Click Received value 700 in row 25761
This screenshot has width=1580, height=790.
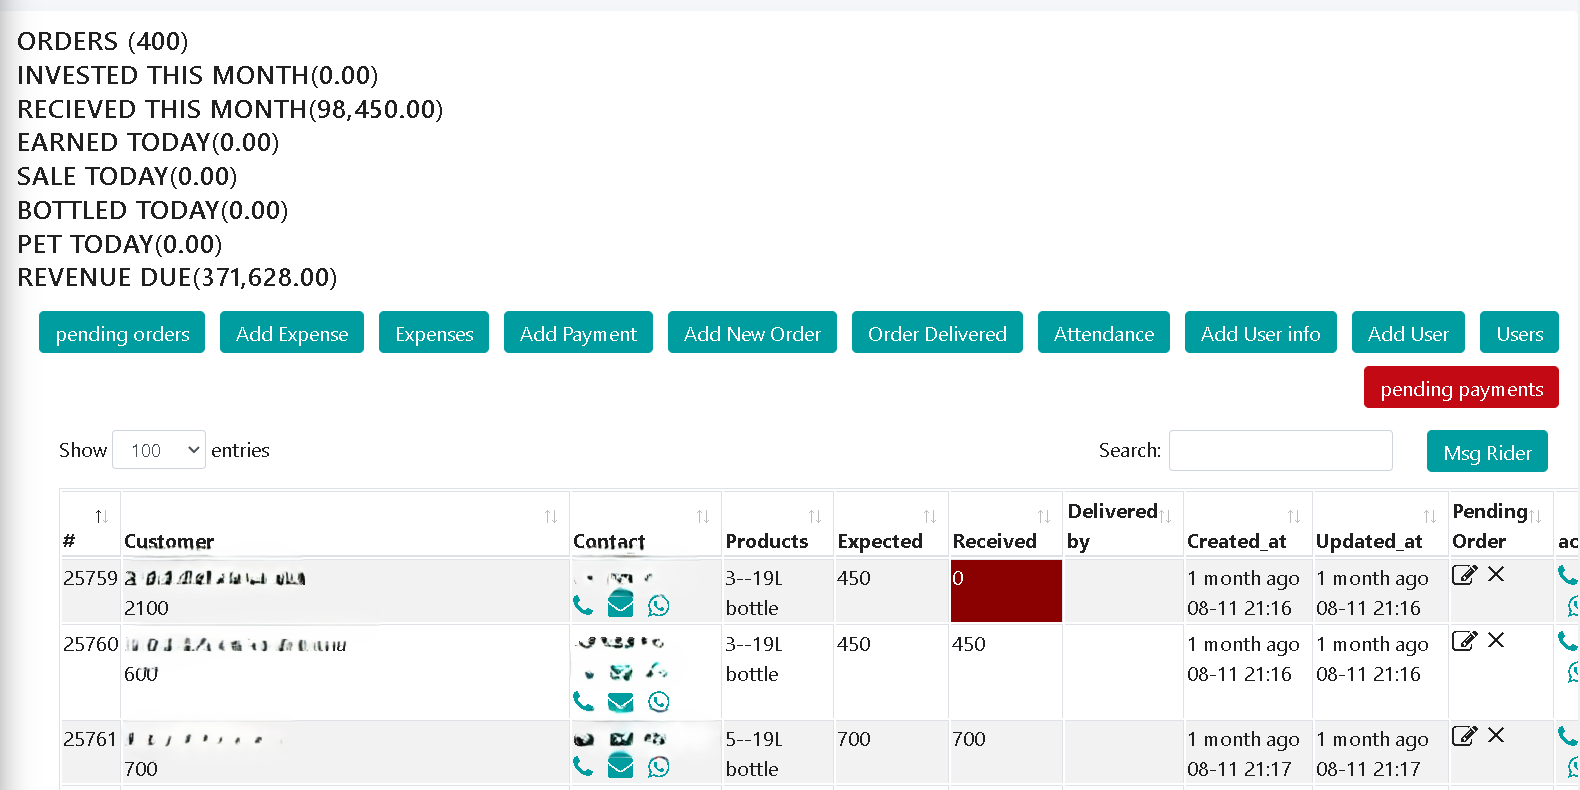coord(969,739)
